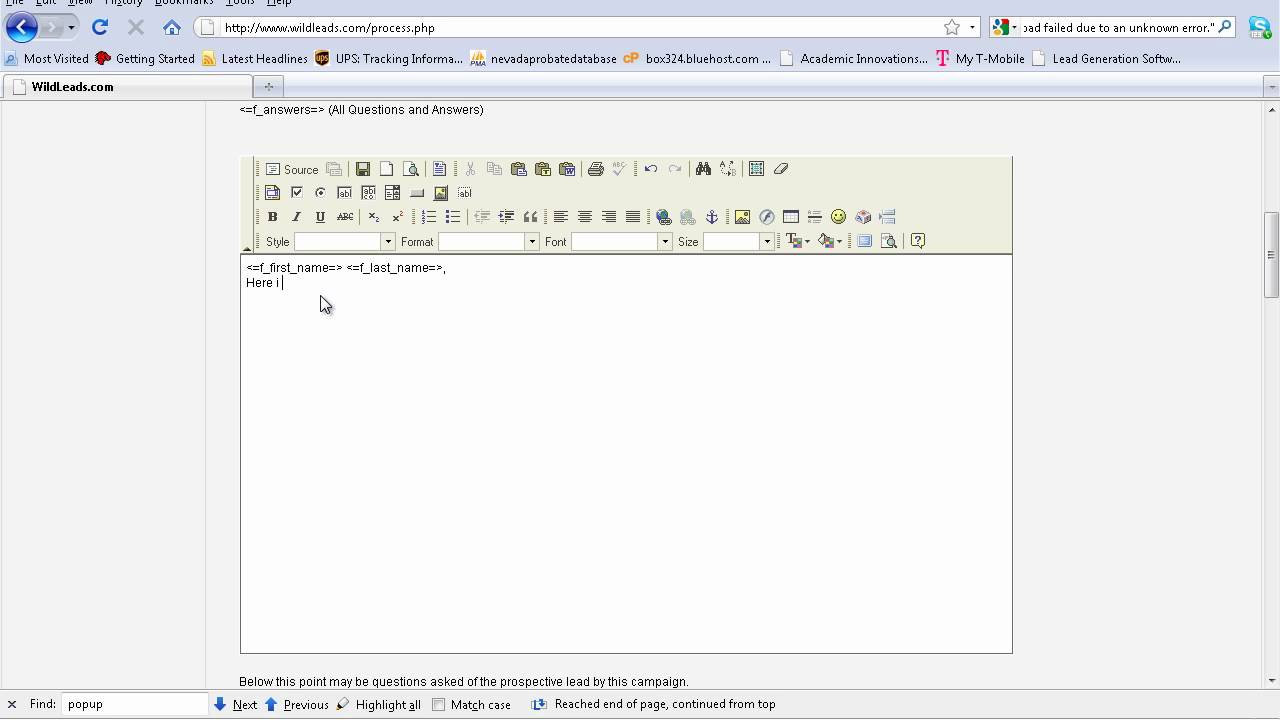The height and width of the screenshot is (720, 1280).
Task: Click Highlight all in find bar
Action: pos(378,704)
